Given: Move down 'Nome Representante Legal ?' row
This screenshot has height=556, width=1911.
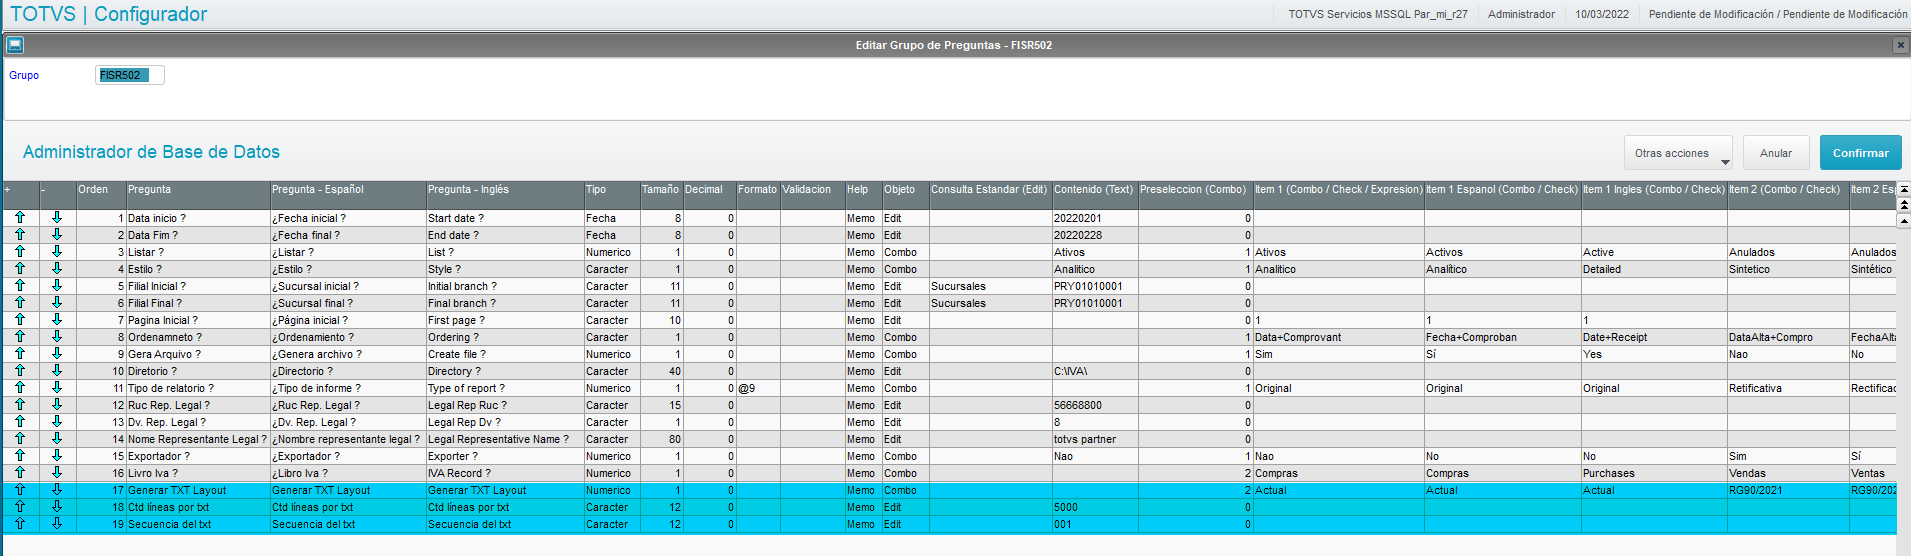Looking at the screenshot, I should [x=57, y=438].
